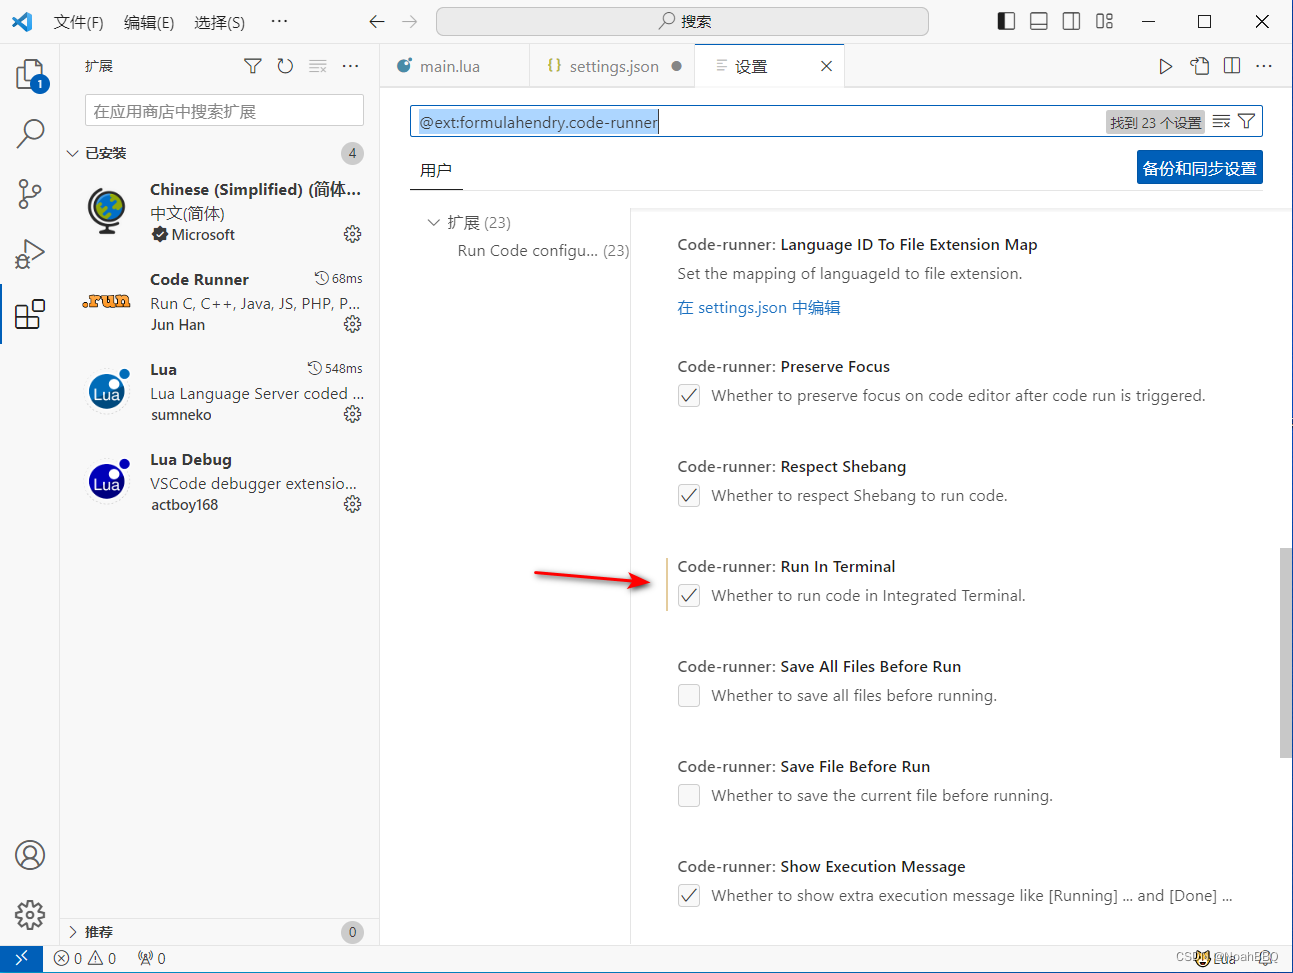Enable Save All Files Before Run
1293x973 pixels.
pyautogui.click(x=689, y=695)
